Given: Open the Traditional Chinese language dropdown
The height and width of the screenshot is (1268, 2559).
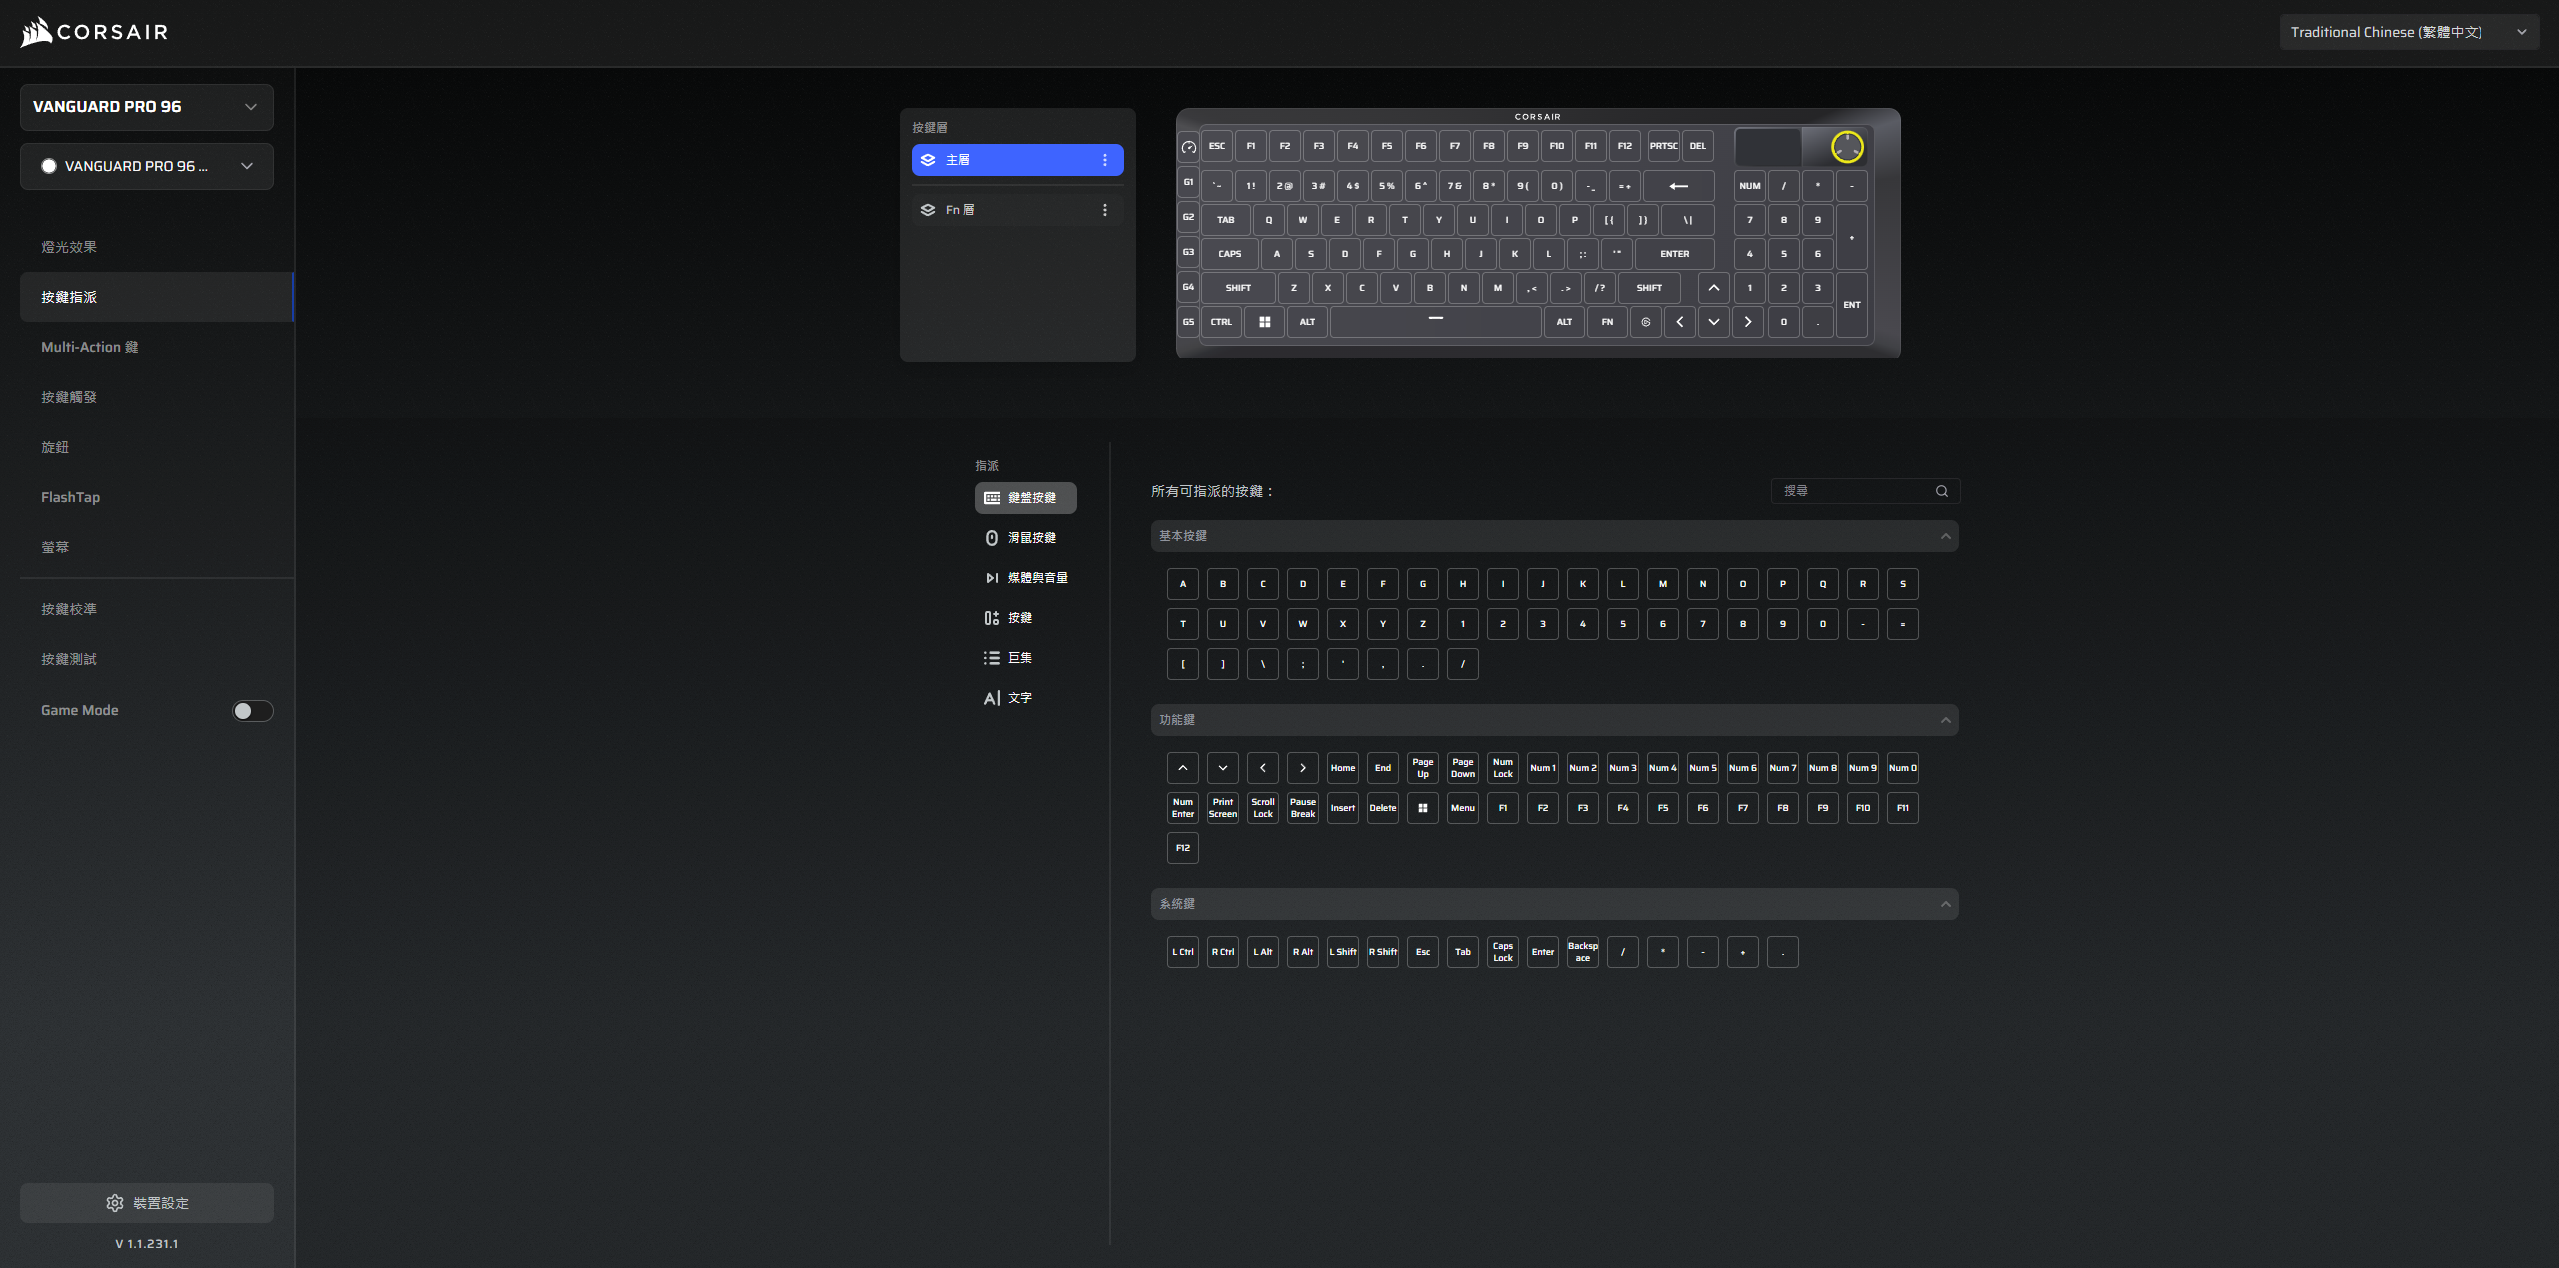Looking at the screenshot, I should click(2408, 32).
